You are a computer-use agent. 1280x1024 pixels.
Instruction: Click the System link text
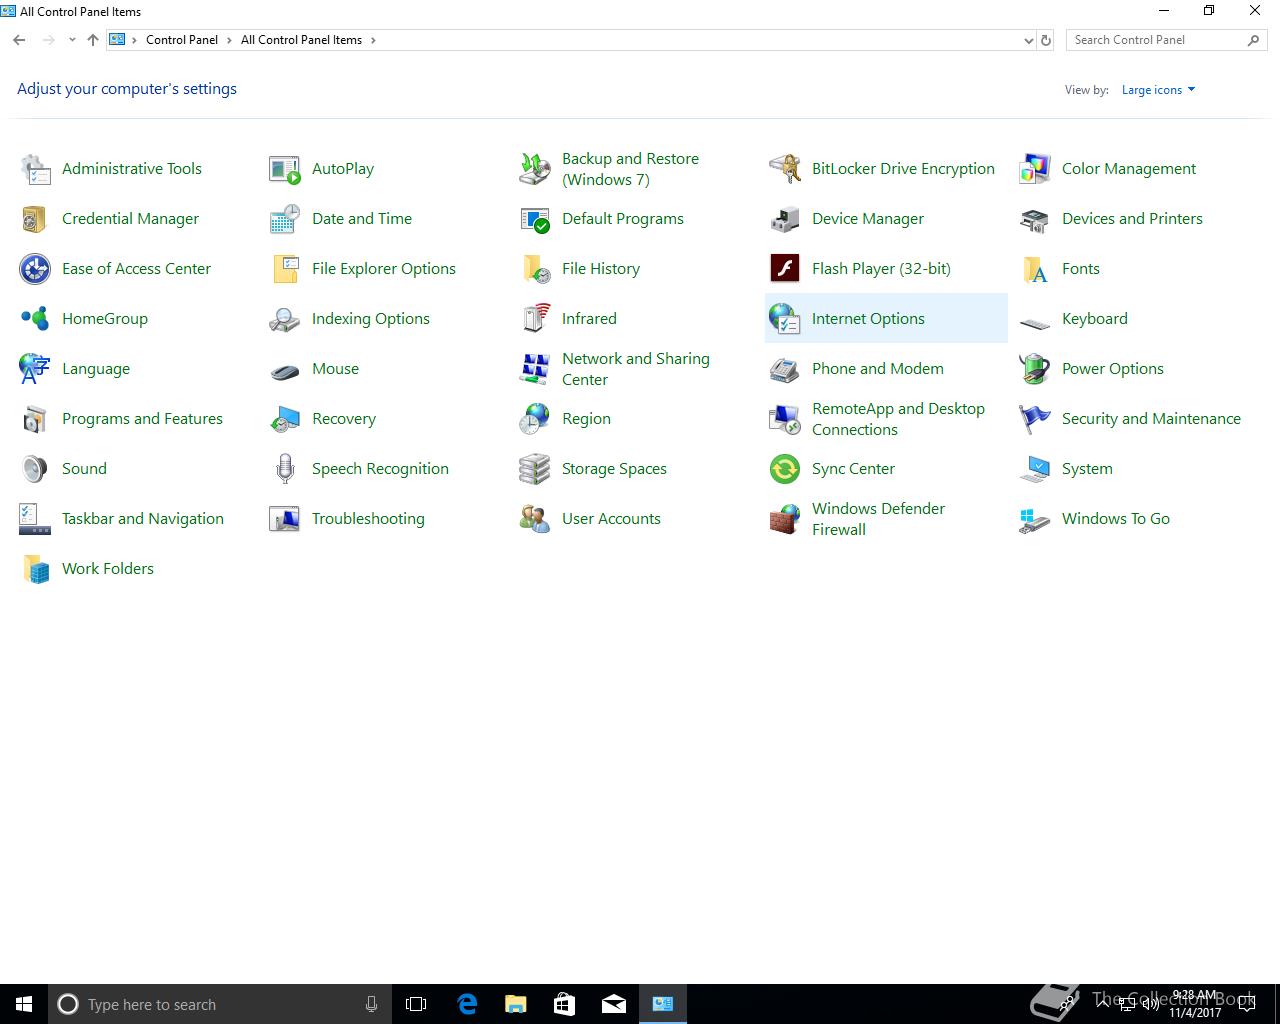point(1087,469)
